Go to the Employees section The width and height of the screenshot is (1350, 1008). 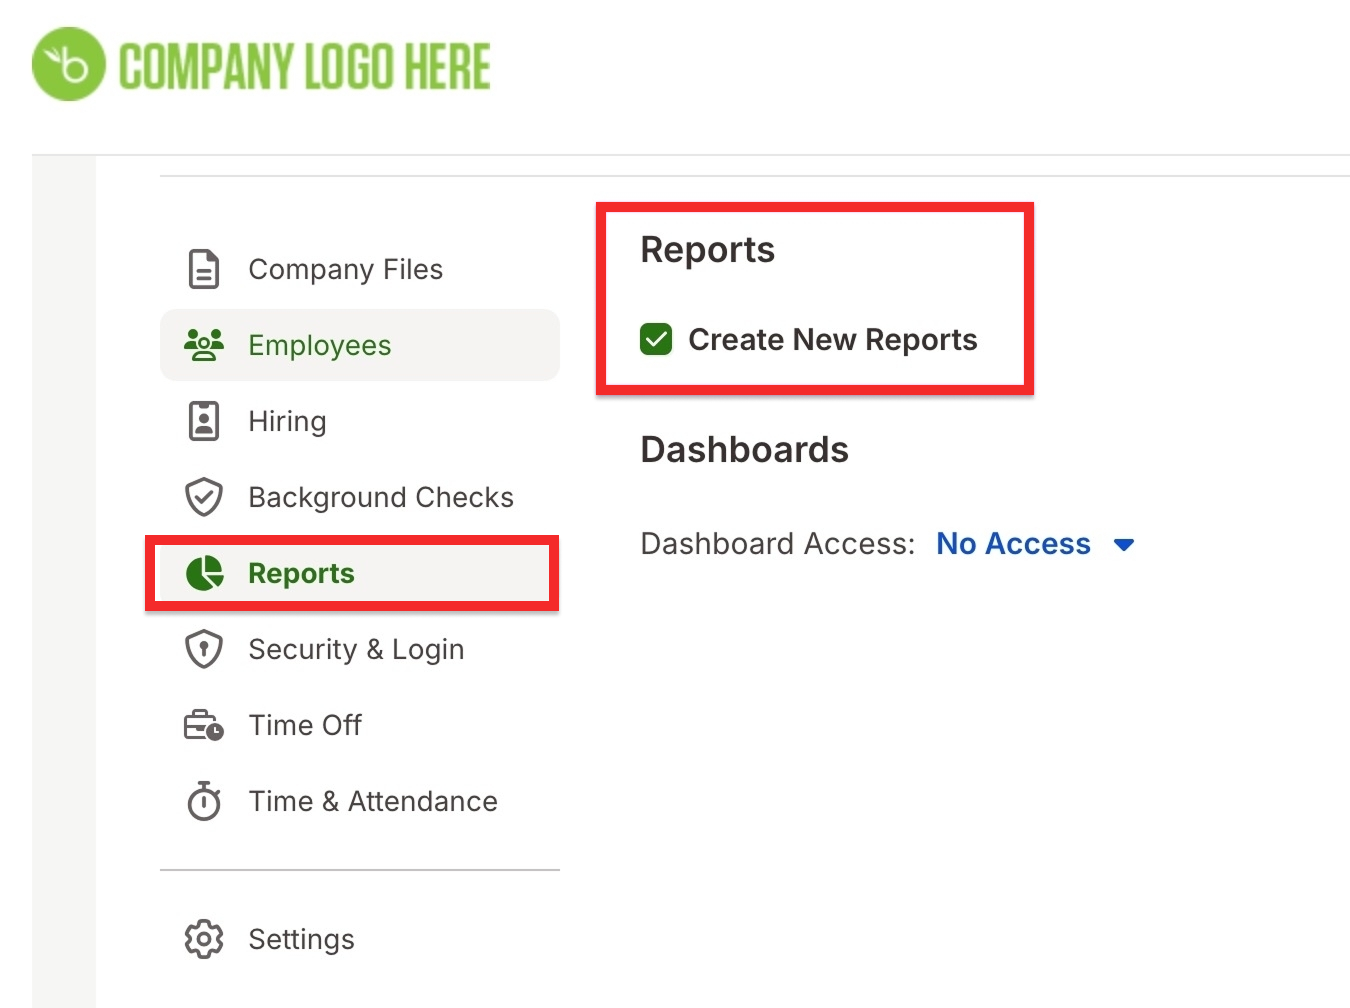(360, 345)
